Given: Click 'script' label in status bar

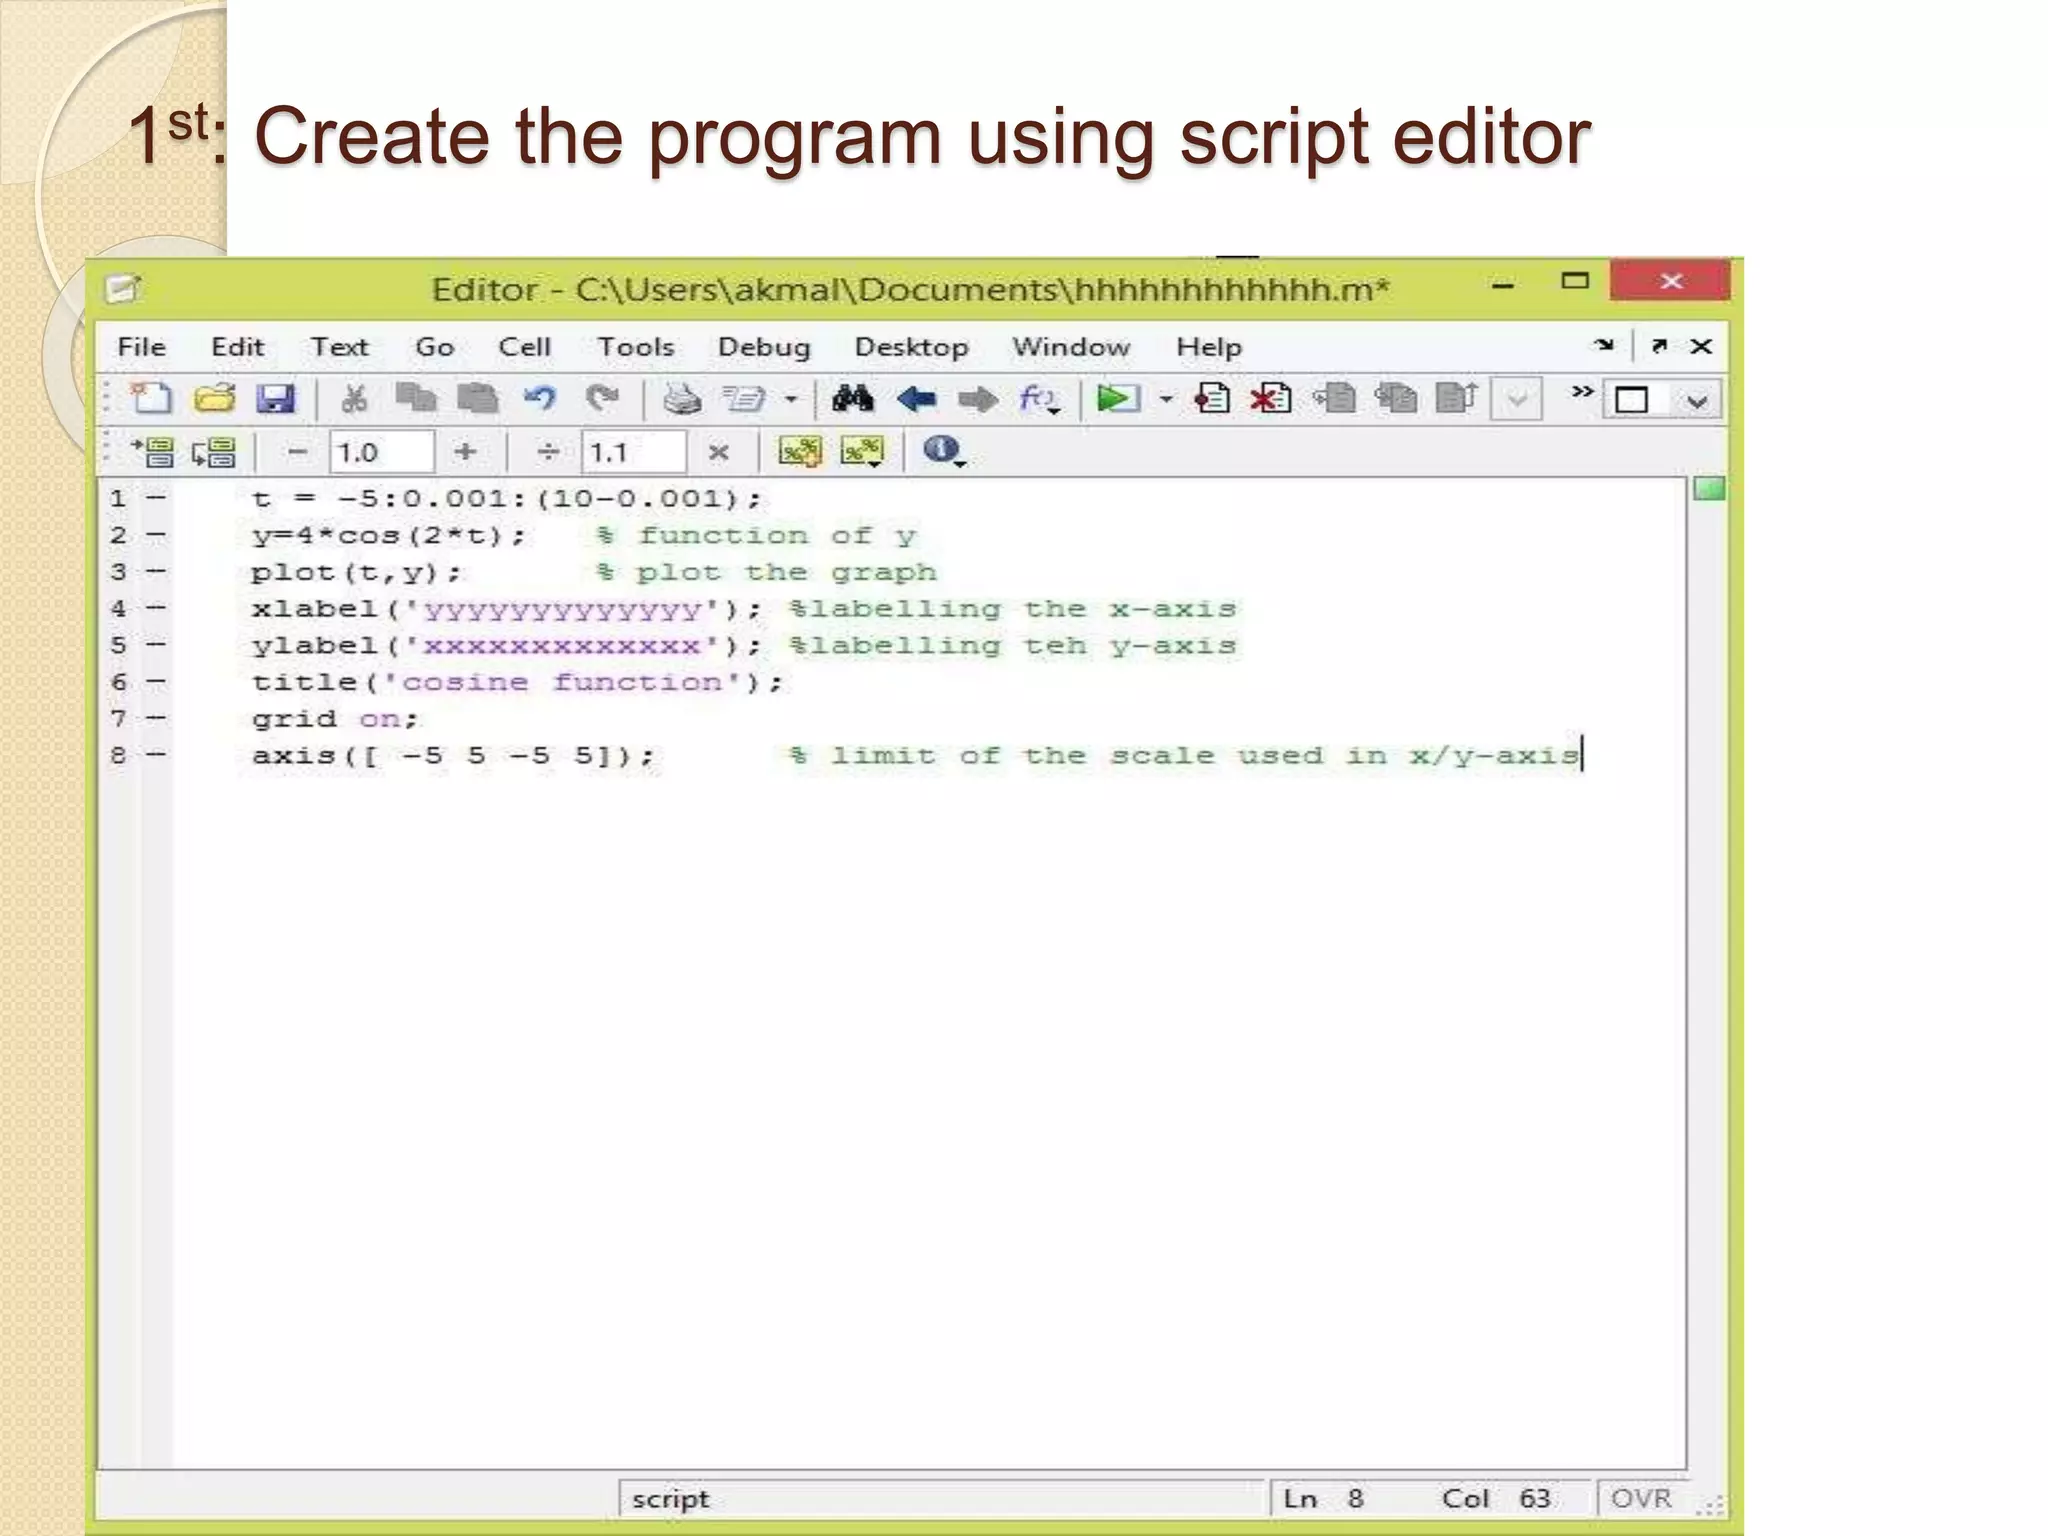Looking at the screenshot, I should click(x=670, y=1499).
